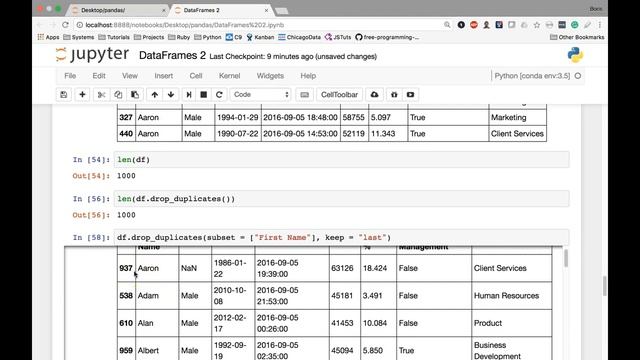Screen dimensions: 640x360
Task: Click the eyedropper extension icon
Action: pyautogui.click(x=587, y=25)
